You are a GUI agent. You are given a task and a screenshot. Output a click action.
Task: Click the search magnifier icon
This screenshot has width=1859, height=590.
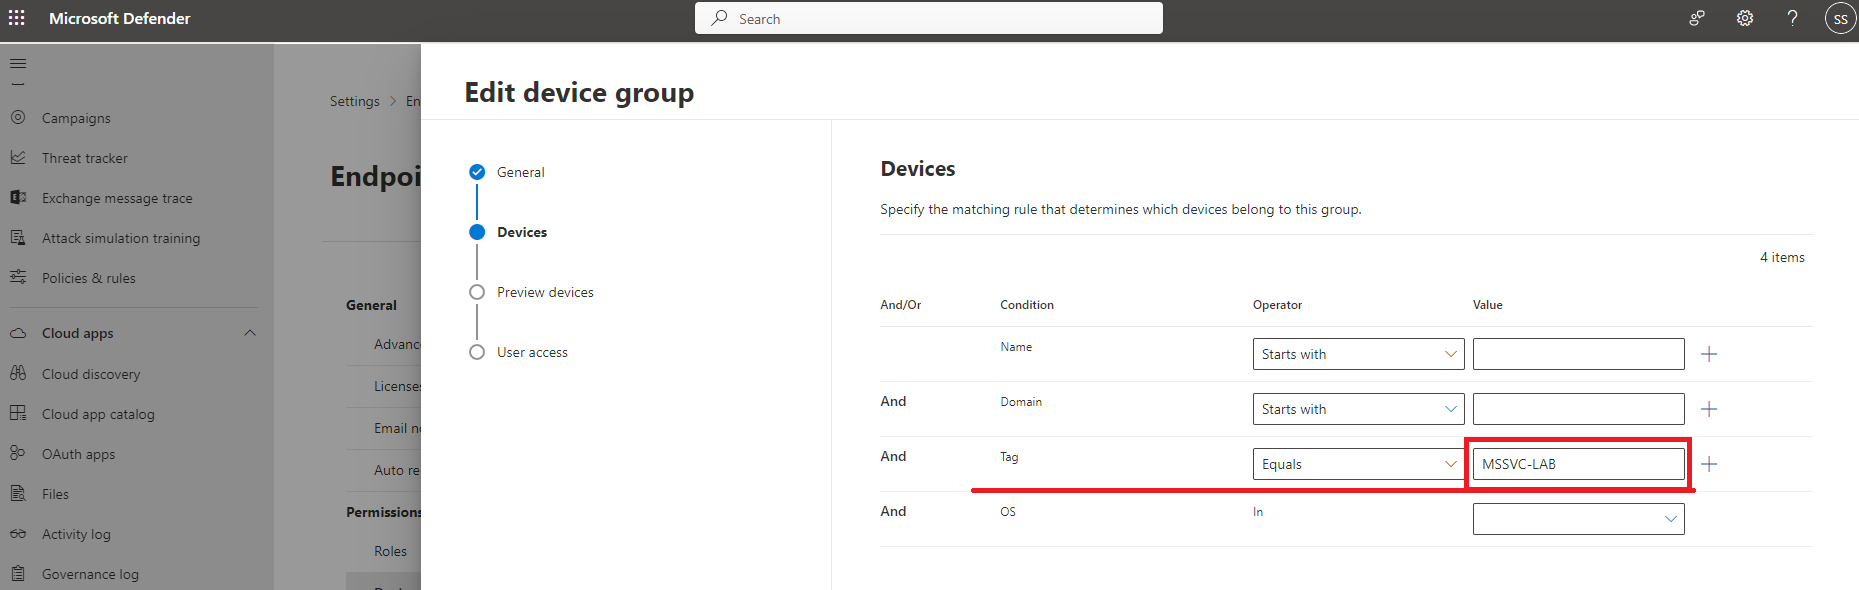719,18
